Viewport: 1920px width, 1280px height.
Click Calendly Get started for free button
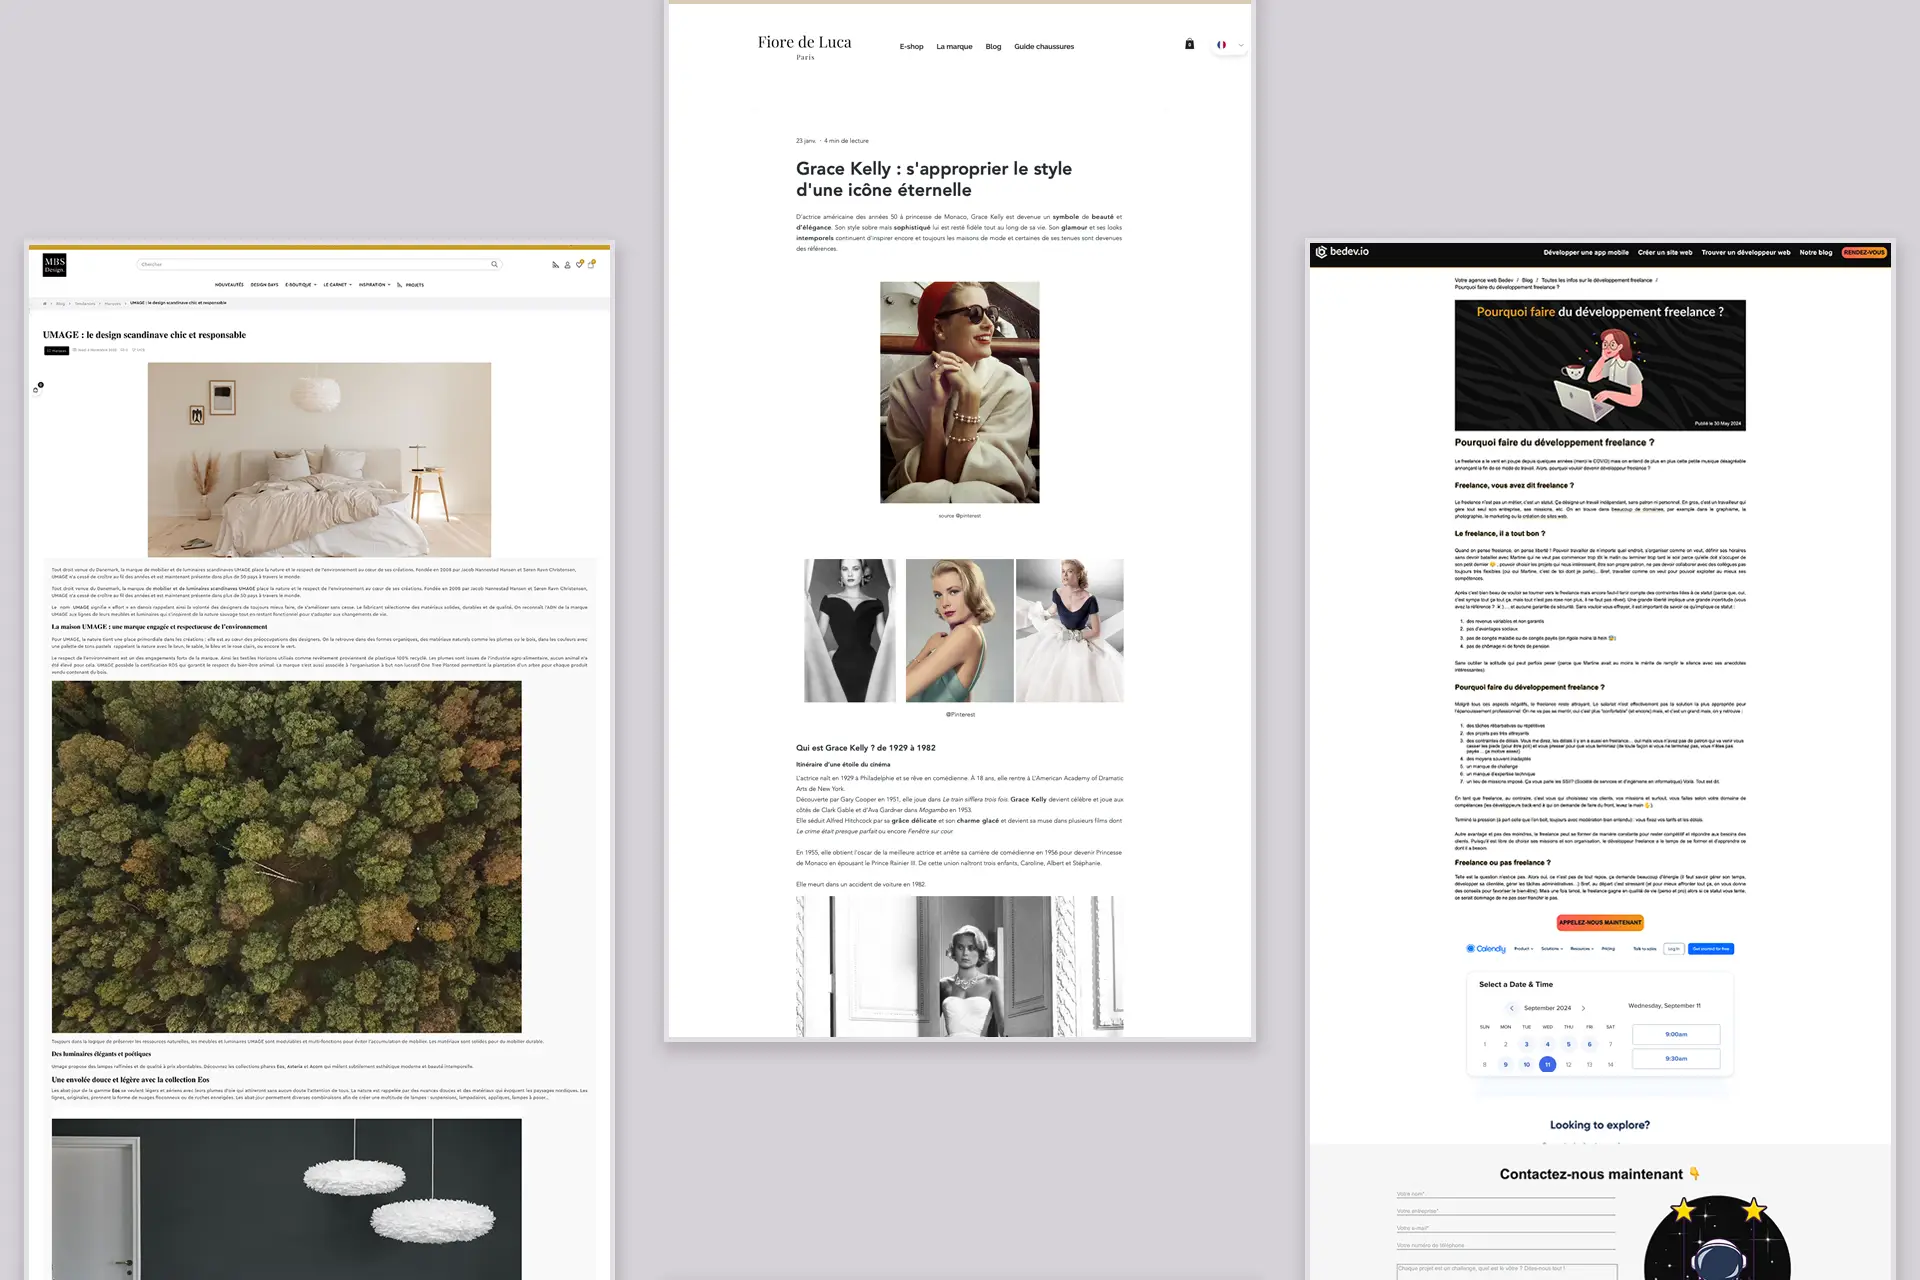click(1711, 949)
